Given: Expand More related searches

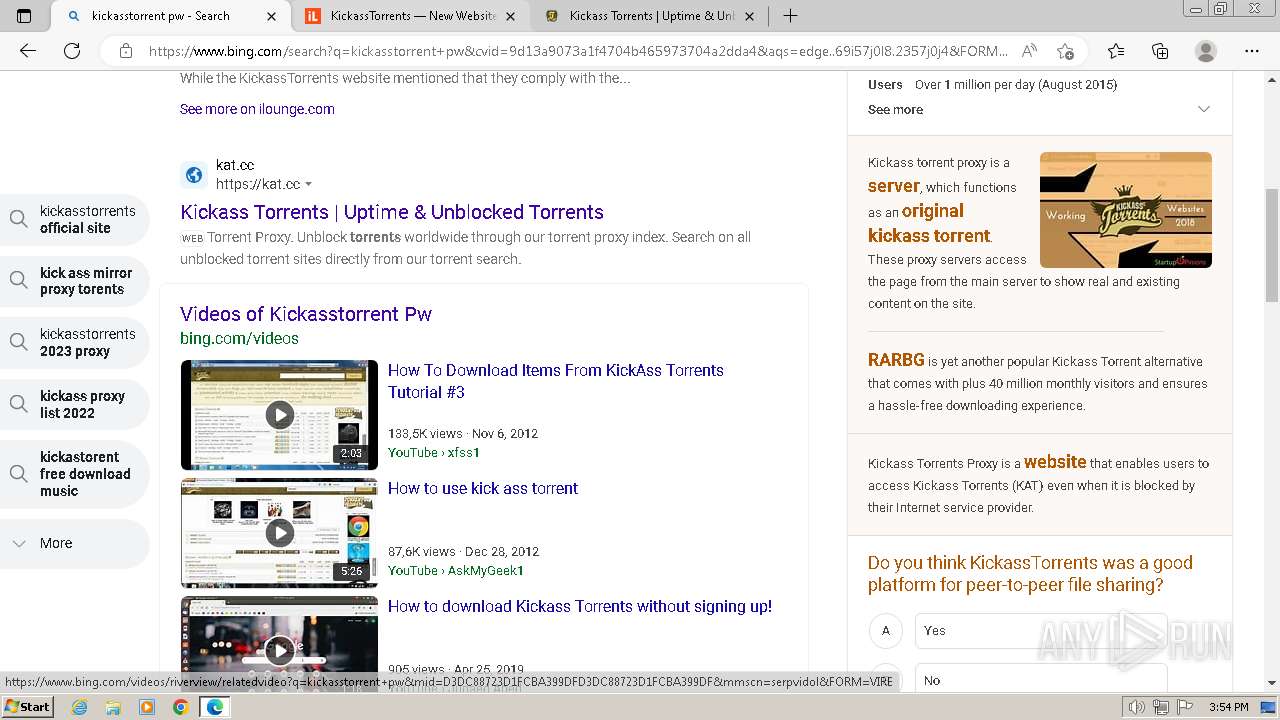Looking at the screenshot, I should click(x=73, y=543).
